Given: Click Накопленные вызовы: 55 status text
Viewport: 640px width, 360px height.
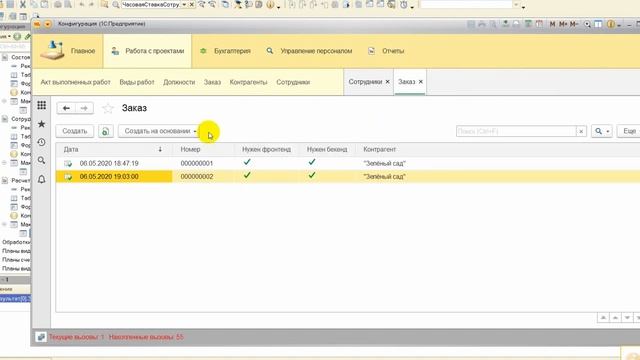Looking at the screenshot, I should pyautogui.click(x=146, y=337).
